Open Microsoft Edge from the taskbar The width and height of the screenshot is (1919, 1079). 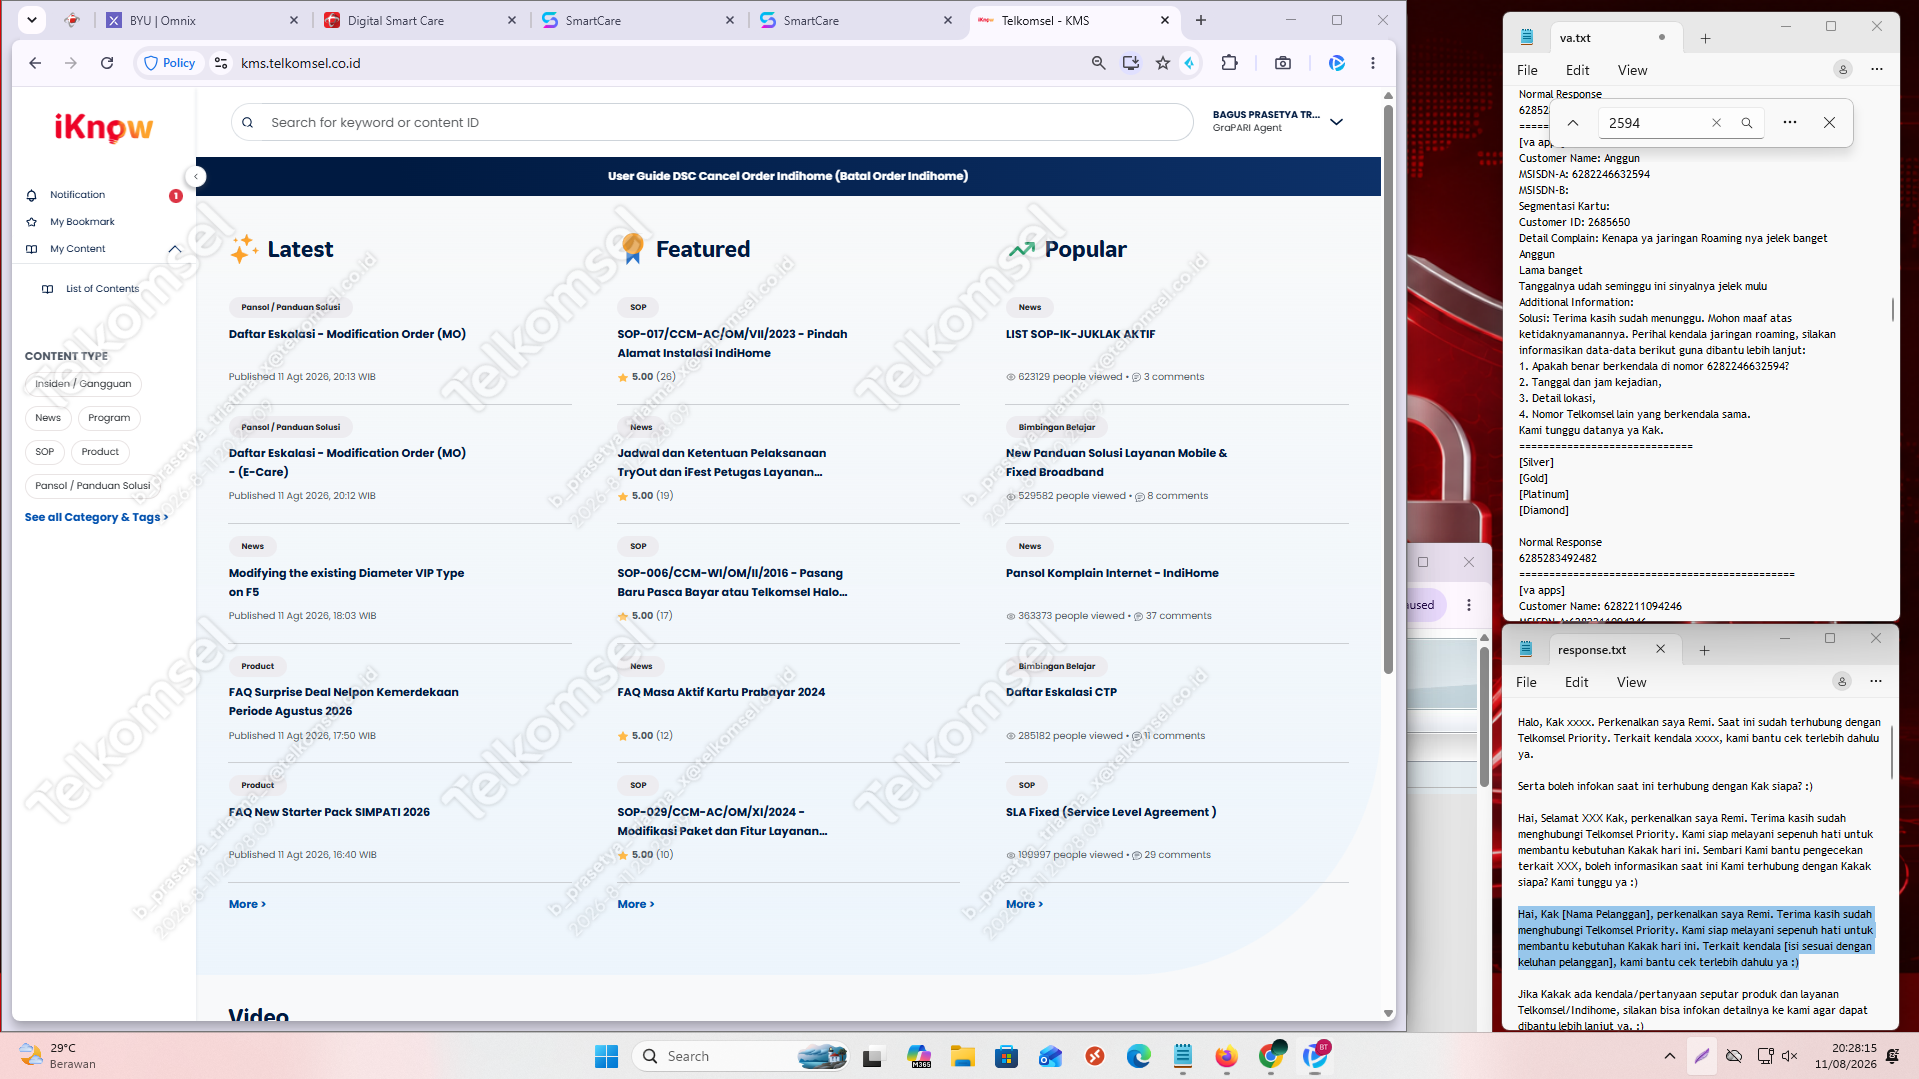point(1138,1056)
